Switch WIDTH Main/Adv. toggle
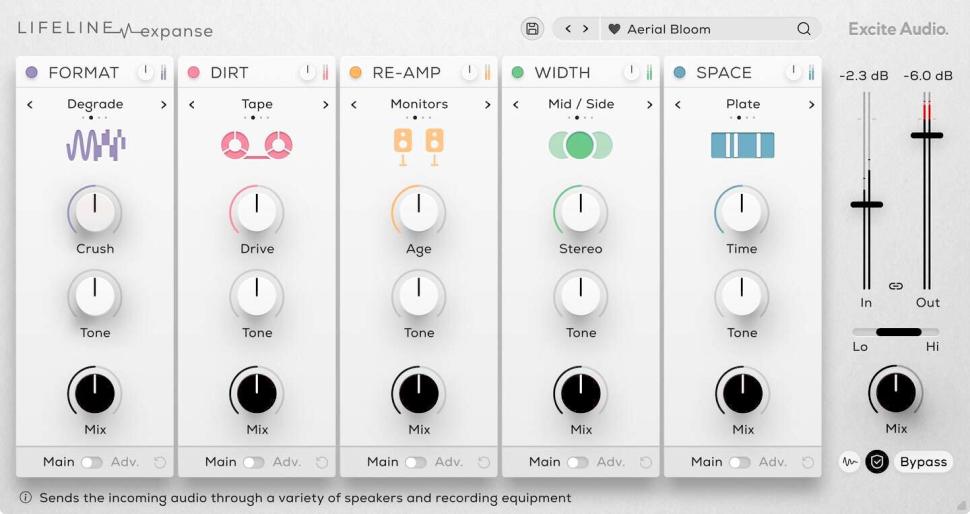The width and height of the screenshot is (970, 514). point(578,462)
